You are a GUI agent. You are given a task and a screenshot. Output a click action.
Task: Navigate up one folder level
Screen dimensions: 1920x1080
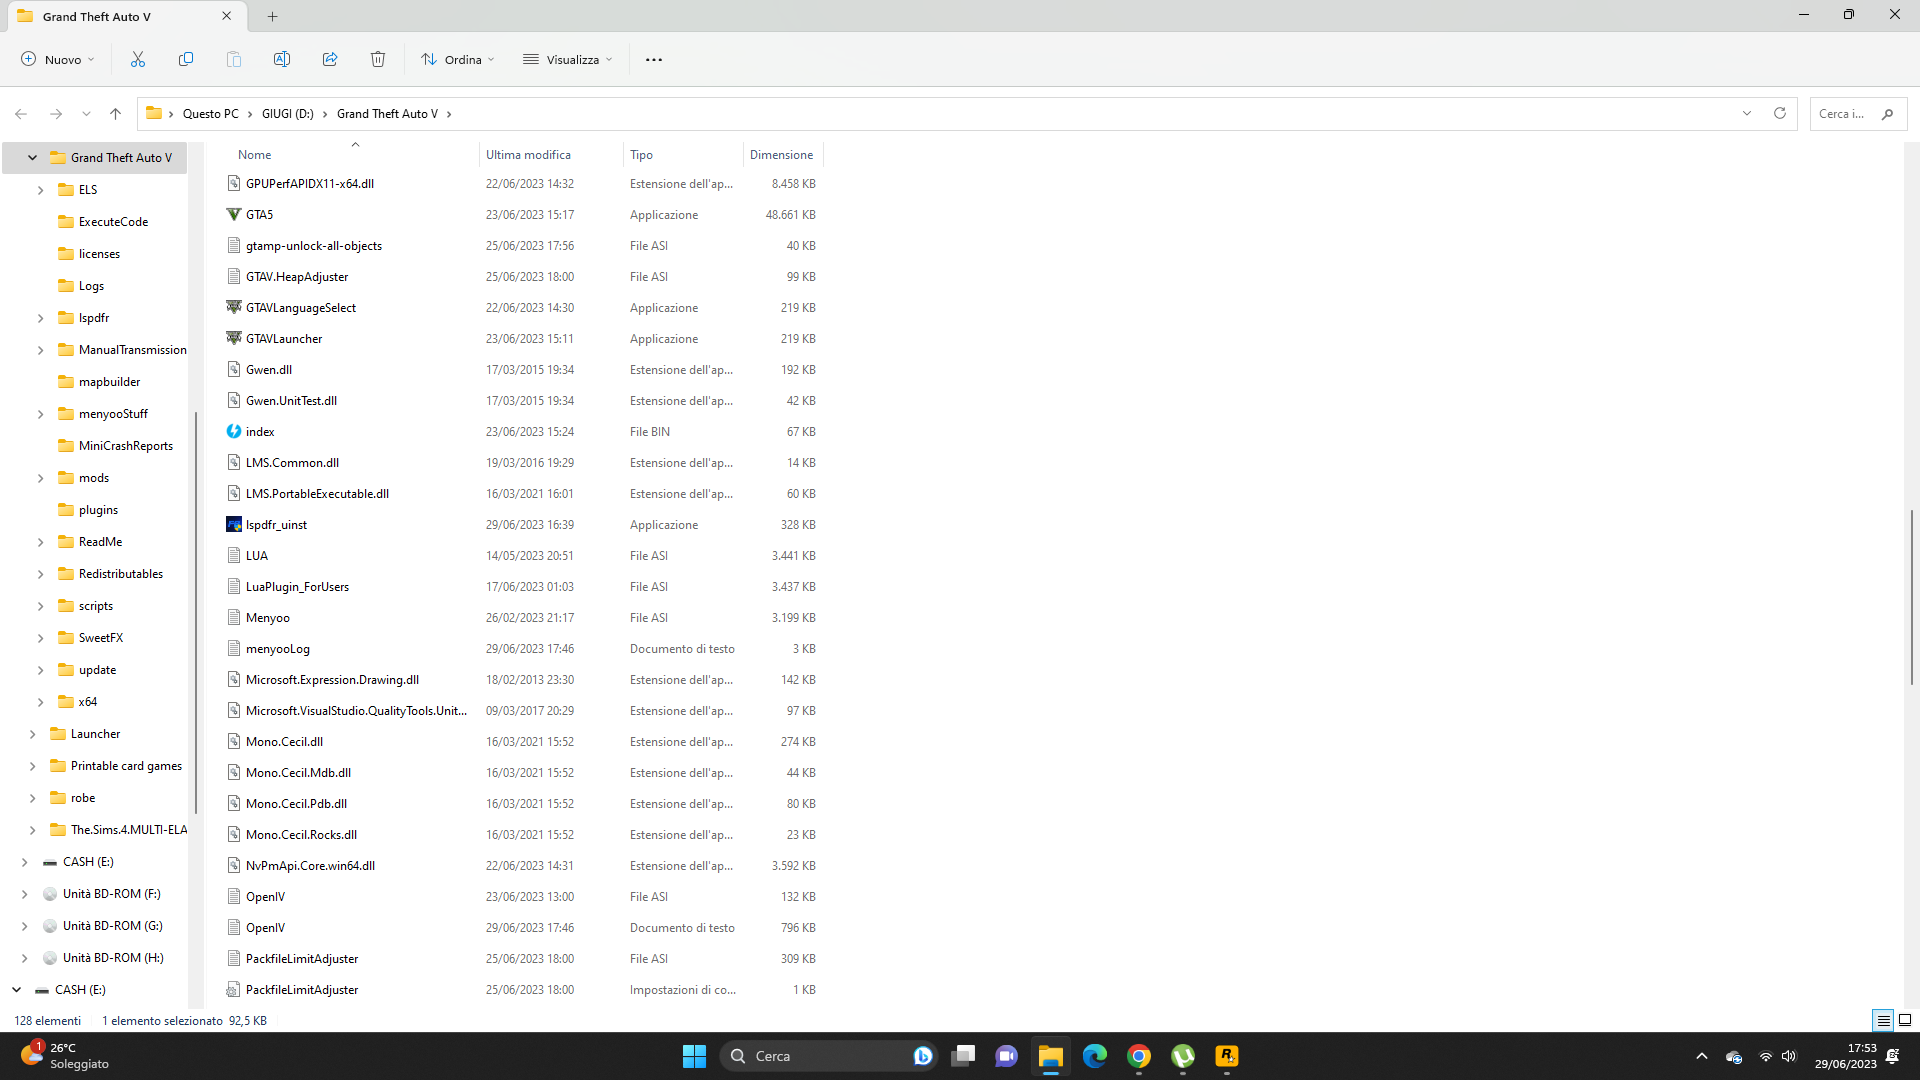point(116,114)
